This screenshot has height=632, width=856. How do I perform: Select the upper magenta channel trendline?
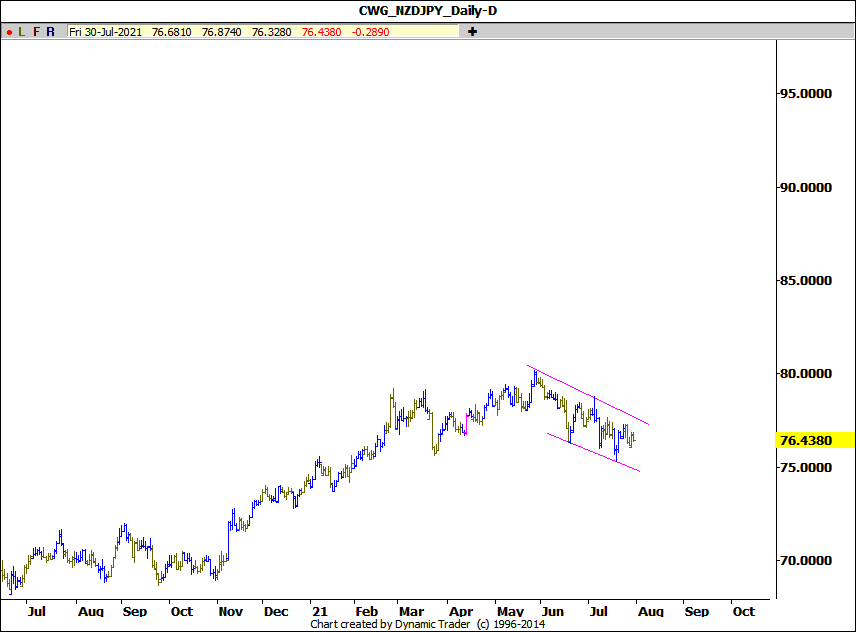click(x=588, y=395)
